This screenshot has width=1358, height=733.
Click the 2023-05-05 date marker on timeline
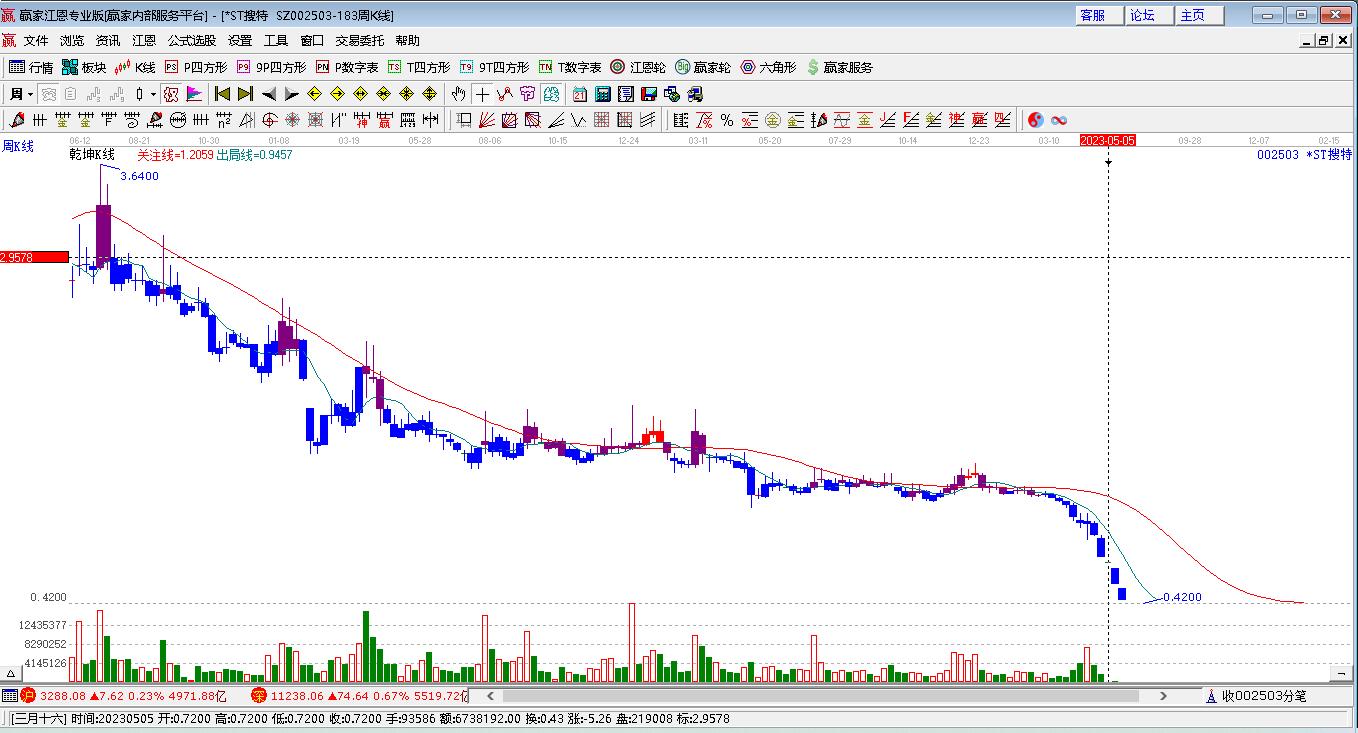(x=1107, y=141)
